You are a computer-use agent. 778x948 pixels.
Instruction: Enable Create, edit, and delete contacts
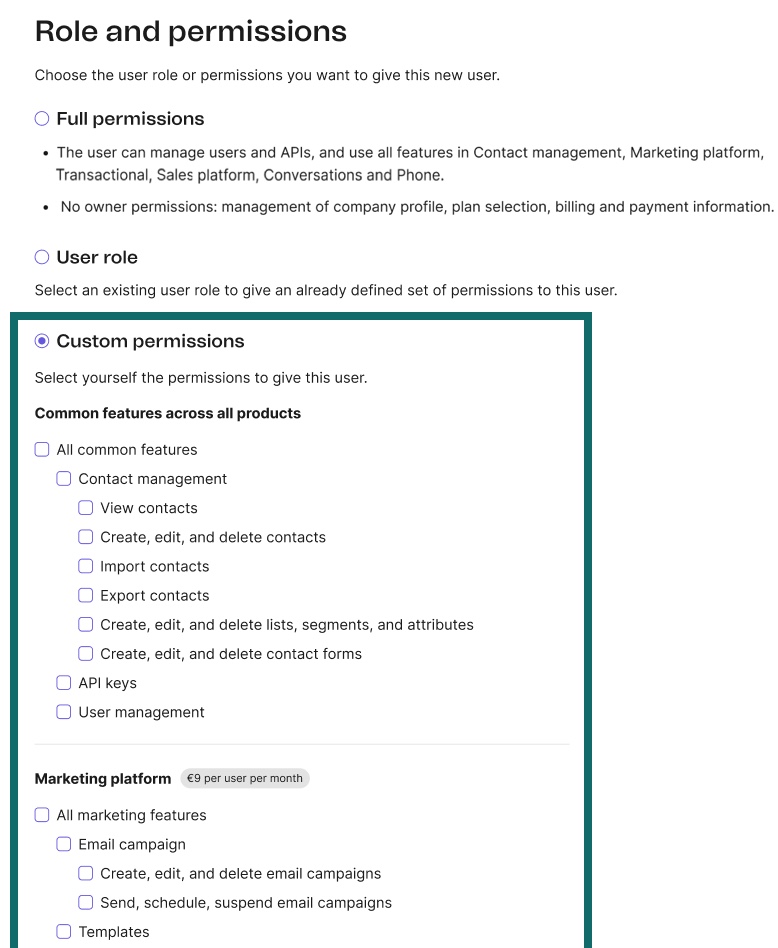pyautogui.click(x=85, y=537)
